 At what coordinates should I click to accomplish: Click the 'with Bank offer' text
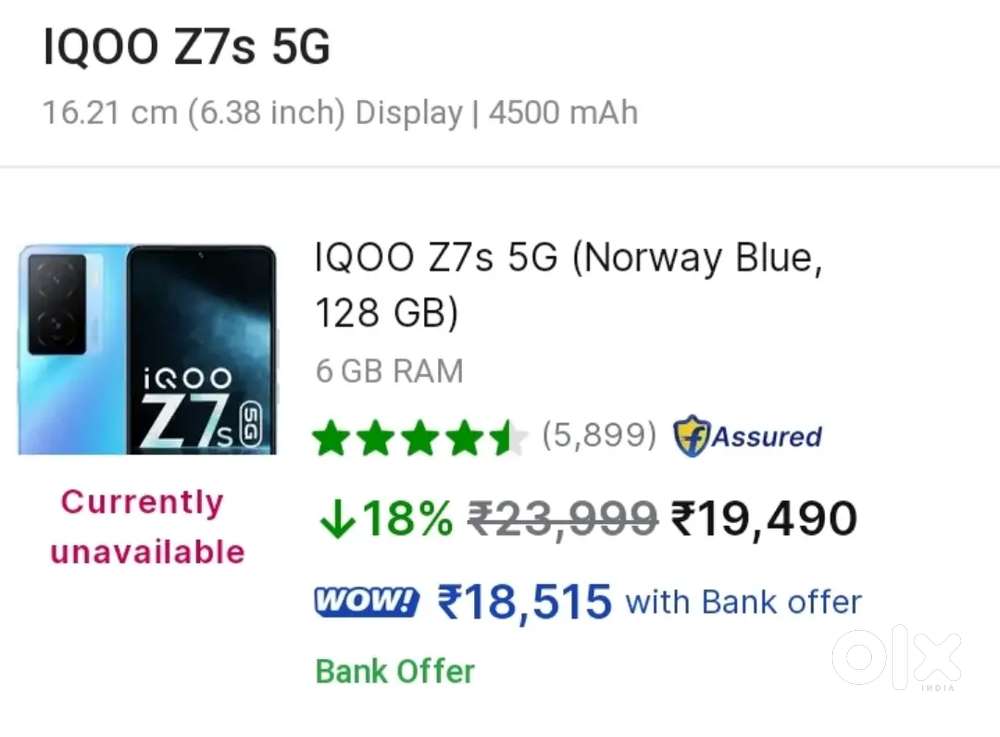tap(743, 602)
